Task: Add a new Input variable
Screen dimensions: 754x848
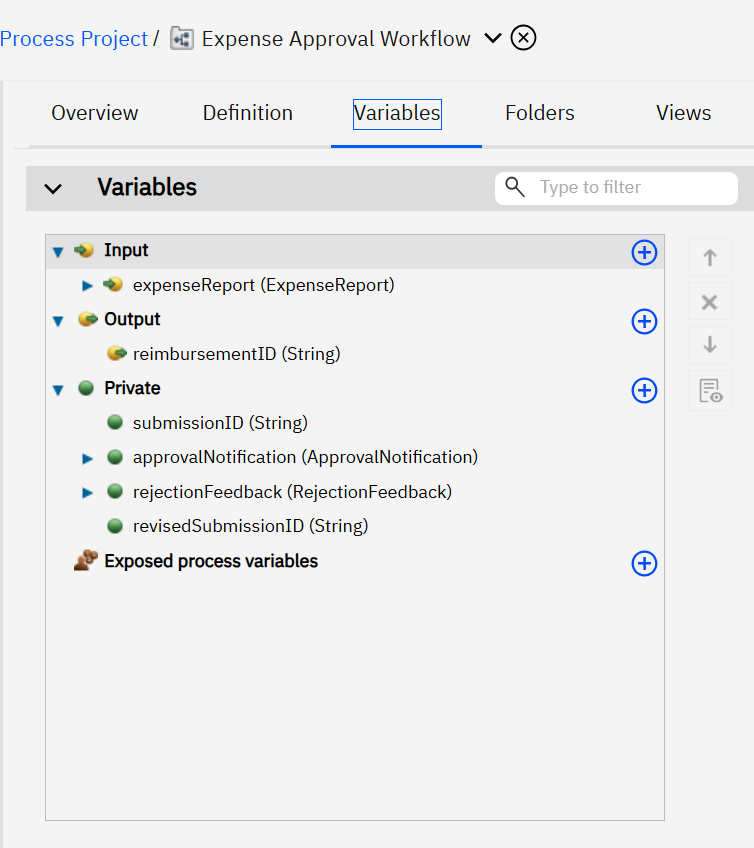Action: 644,253
